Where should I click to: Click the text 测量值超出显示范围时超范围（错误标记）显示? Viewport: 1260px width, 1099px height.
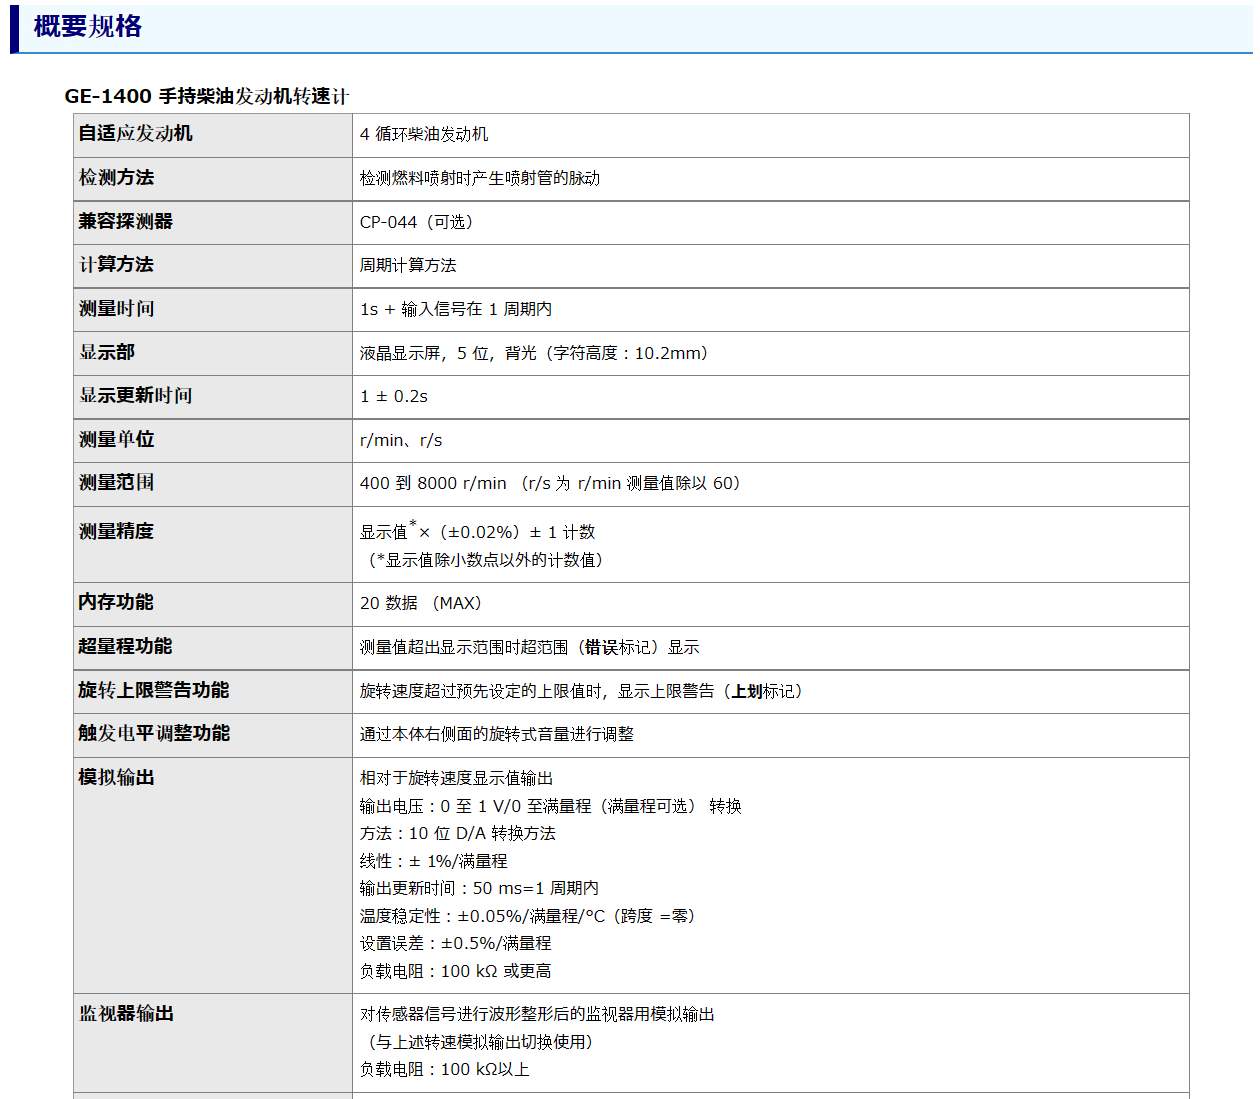pyautogui.click(x=530, y=647)
